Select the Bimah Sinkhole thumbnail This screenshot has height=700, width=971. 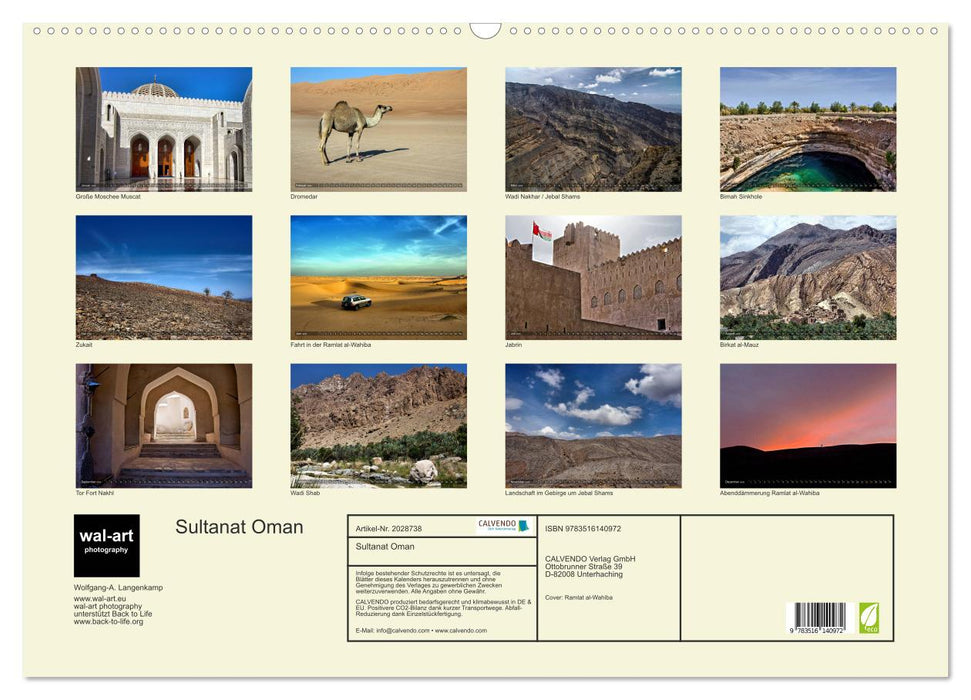(807, 130)
